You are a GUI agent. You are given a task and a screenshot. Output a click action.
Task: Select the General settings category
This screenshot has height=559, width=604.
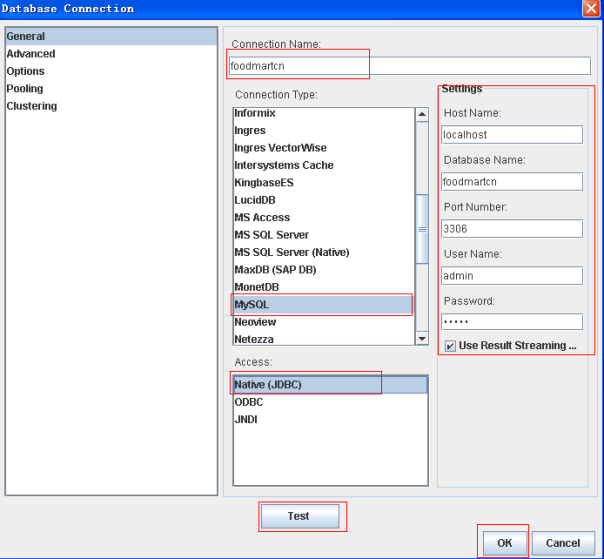111,36
